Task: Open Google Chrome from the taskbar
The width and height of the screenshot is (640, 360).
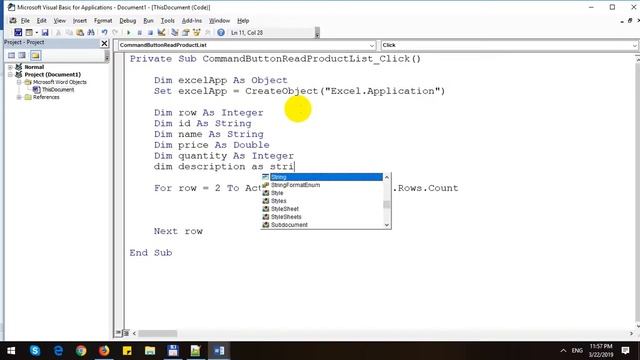Action: (81, 351)
